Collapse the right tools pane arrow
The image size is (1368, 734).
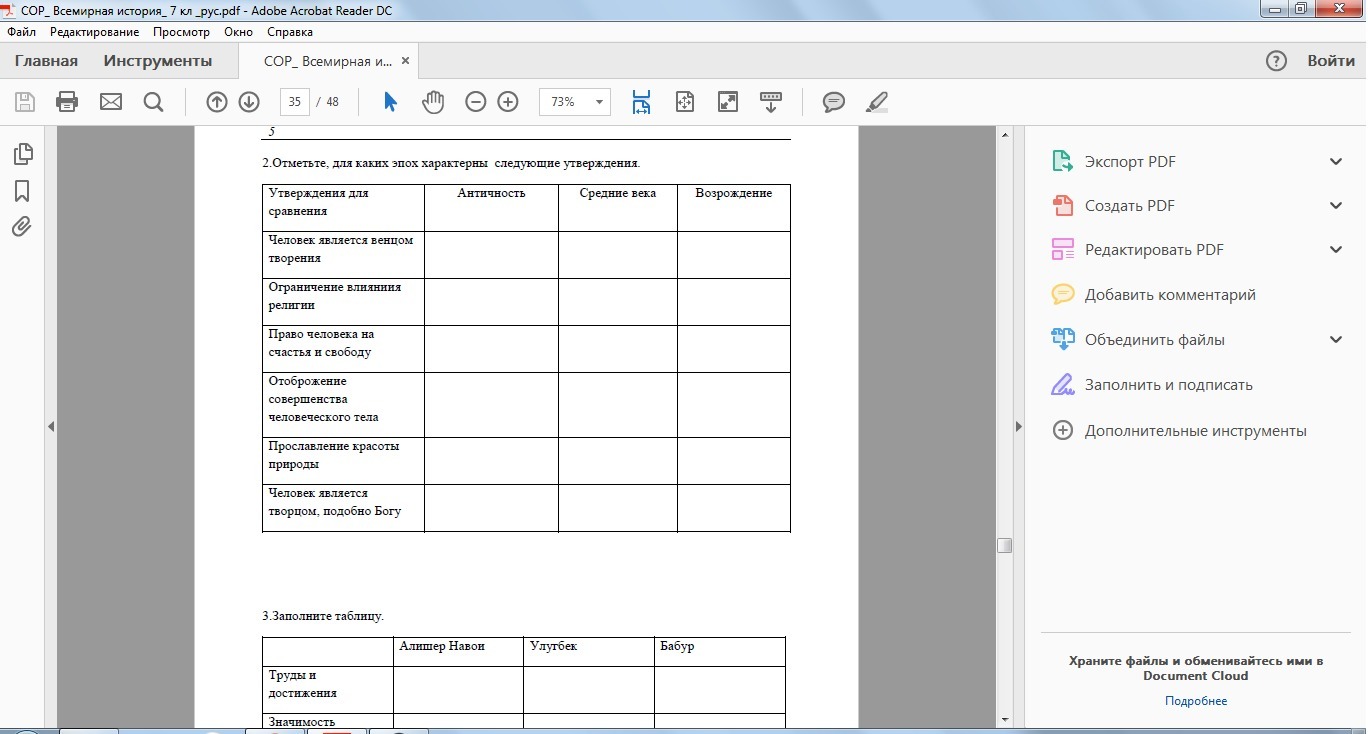[1019, 427]
